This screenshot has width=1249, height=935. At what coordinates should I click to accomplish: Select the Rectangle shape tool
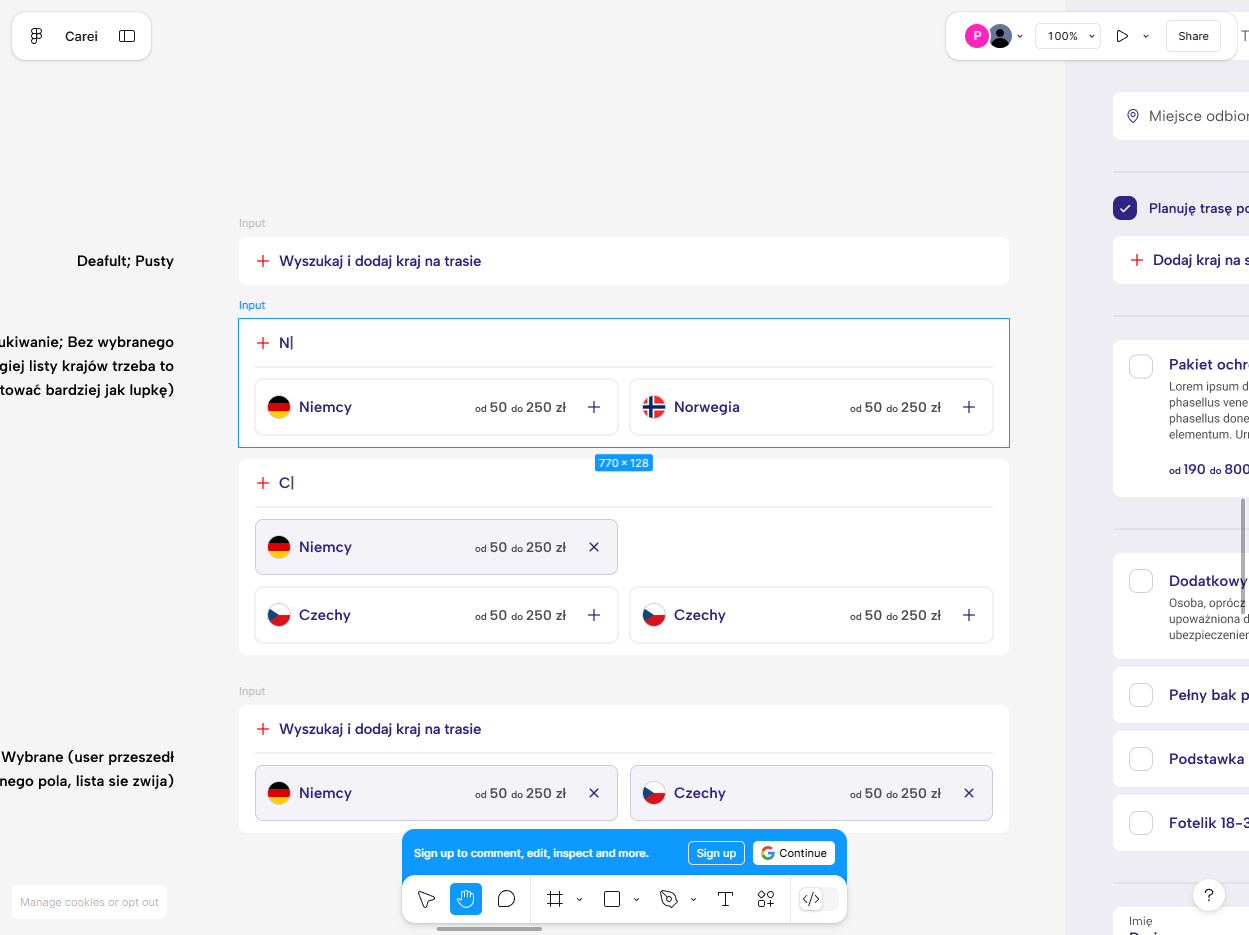pos(612,899)
